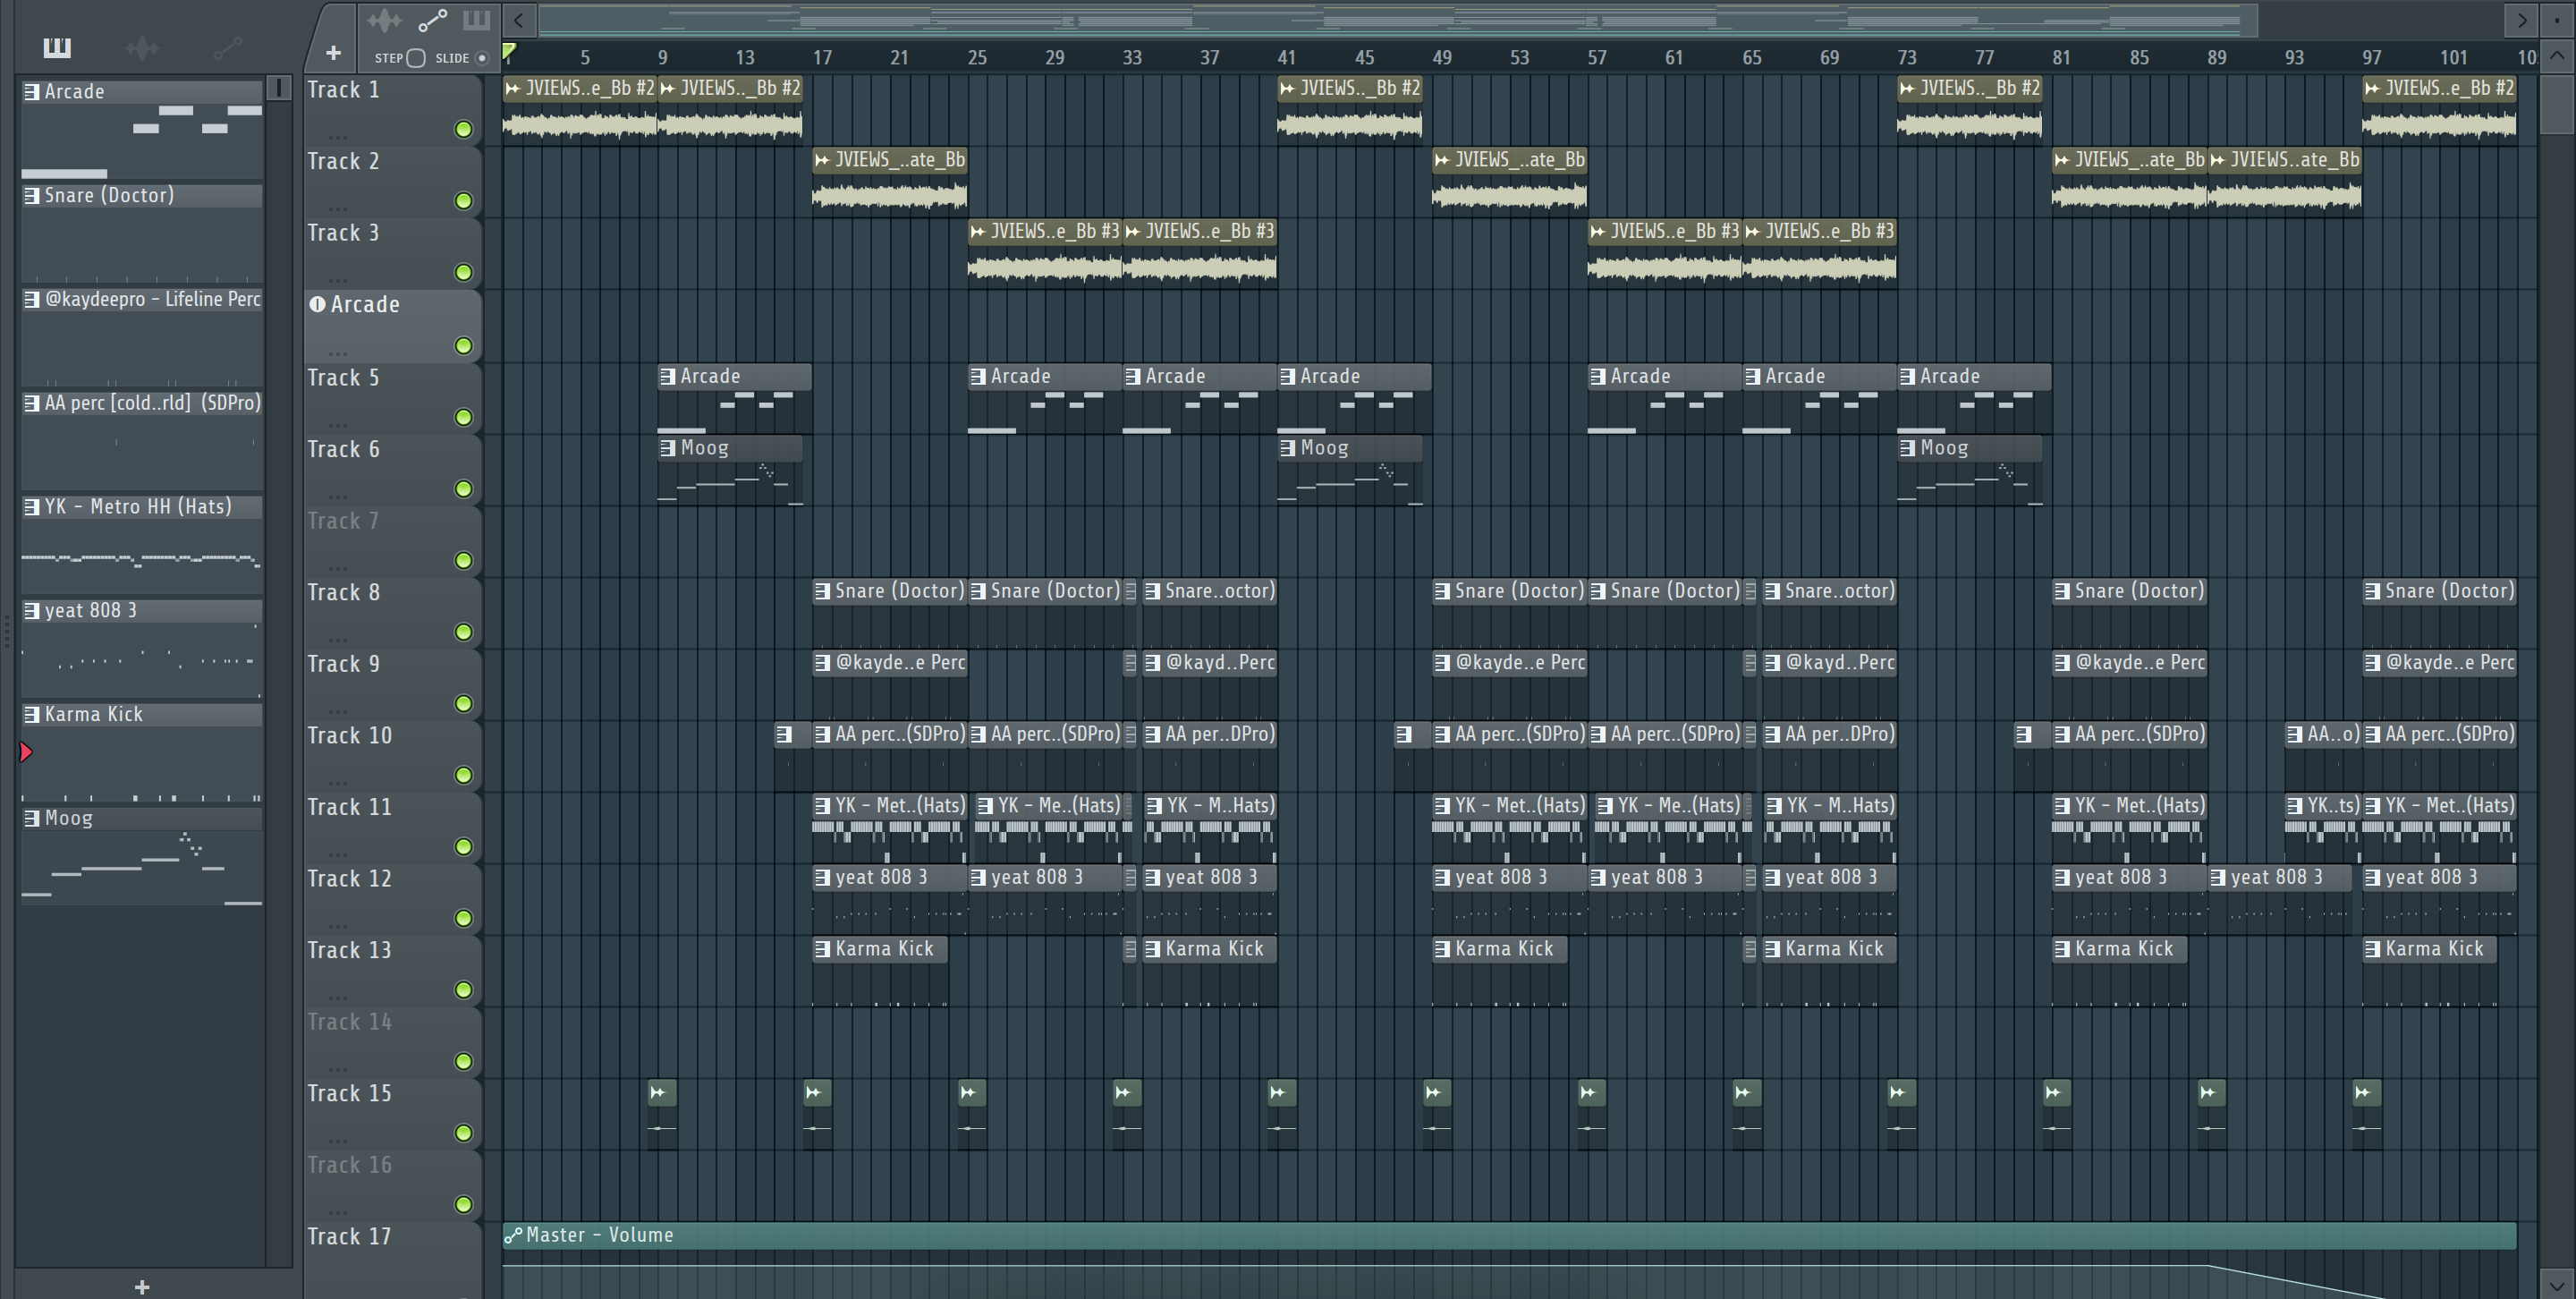
Task: Toggle the SLIDE radio button
Action: (482, 58)
